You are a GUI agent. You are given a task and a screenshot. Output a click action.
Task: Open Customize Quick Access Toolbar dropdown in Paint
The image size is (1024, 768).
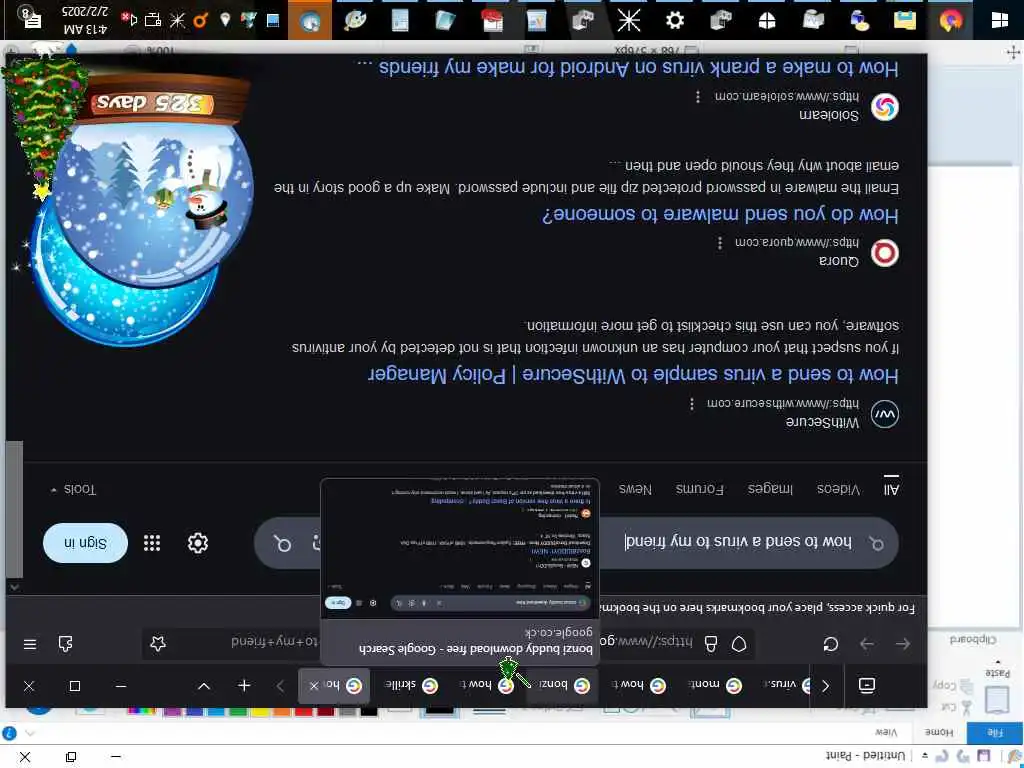coord(925,756)
